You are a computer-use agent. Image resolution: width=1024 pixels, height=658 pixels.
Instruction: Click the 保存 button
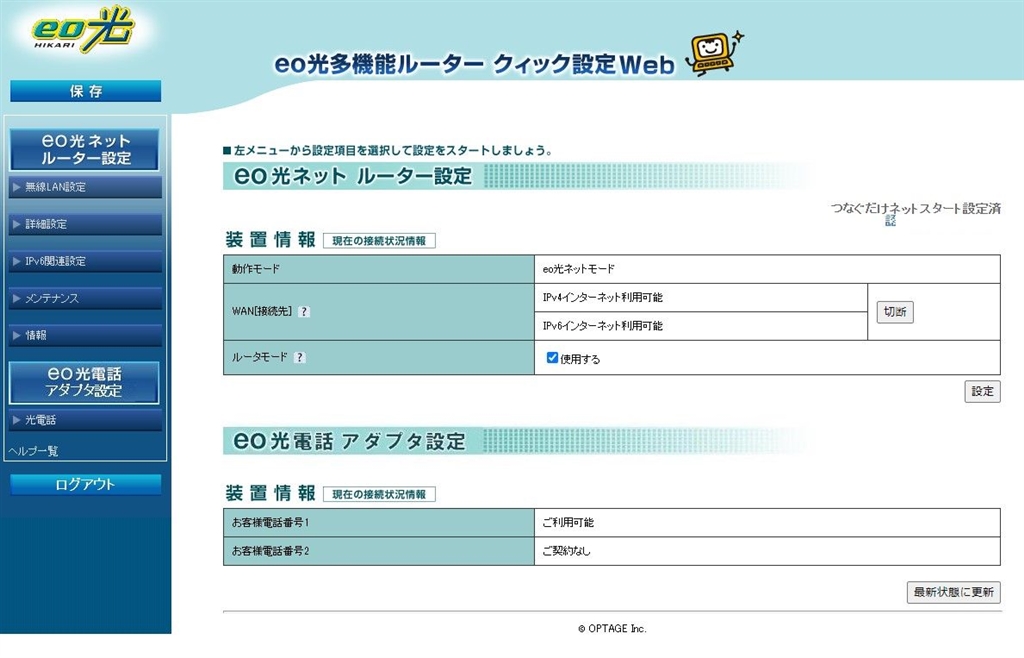[x=86, y=91]
